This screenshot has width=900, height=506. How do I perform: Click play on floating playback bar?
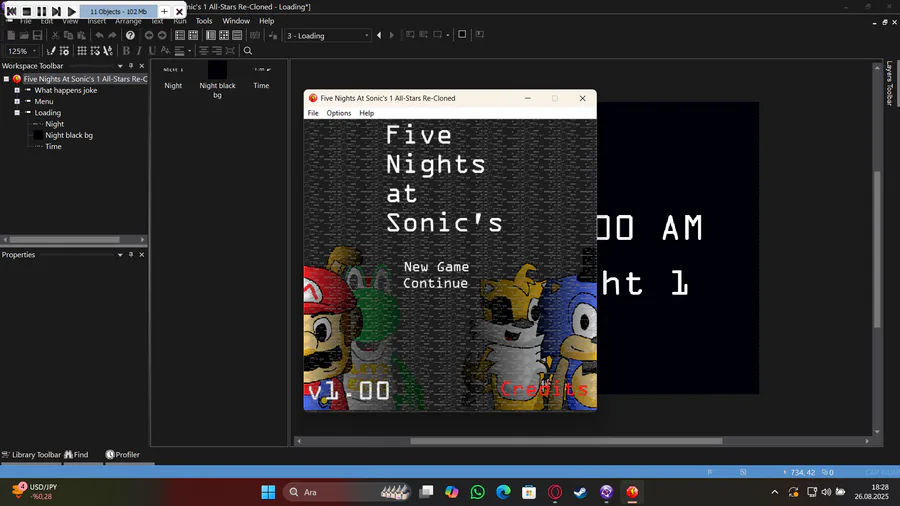point(72,11)
